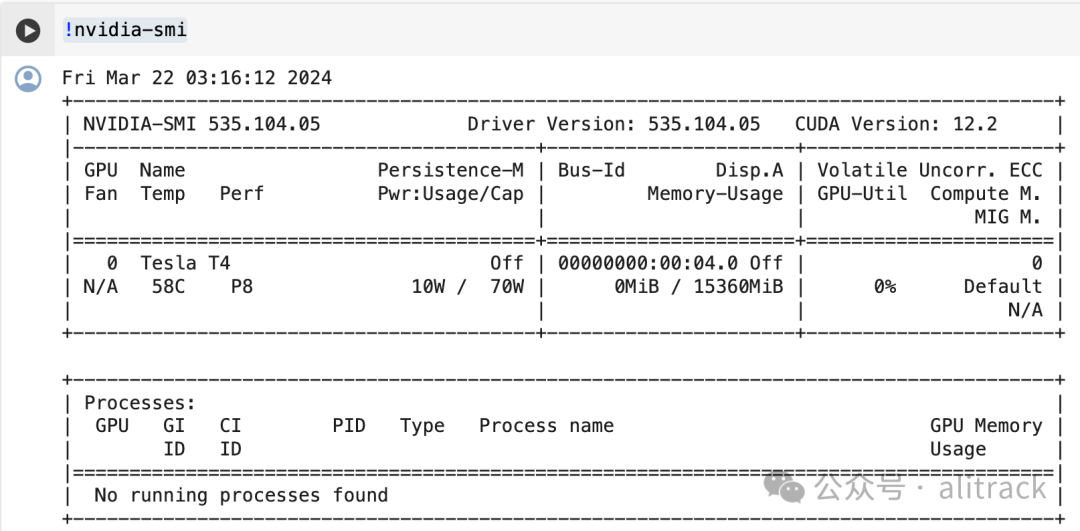
Task: Click the Tesla T4 GPU name
Action: (185, 263)
